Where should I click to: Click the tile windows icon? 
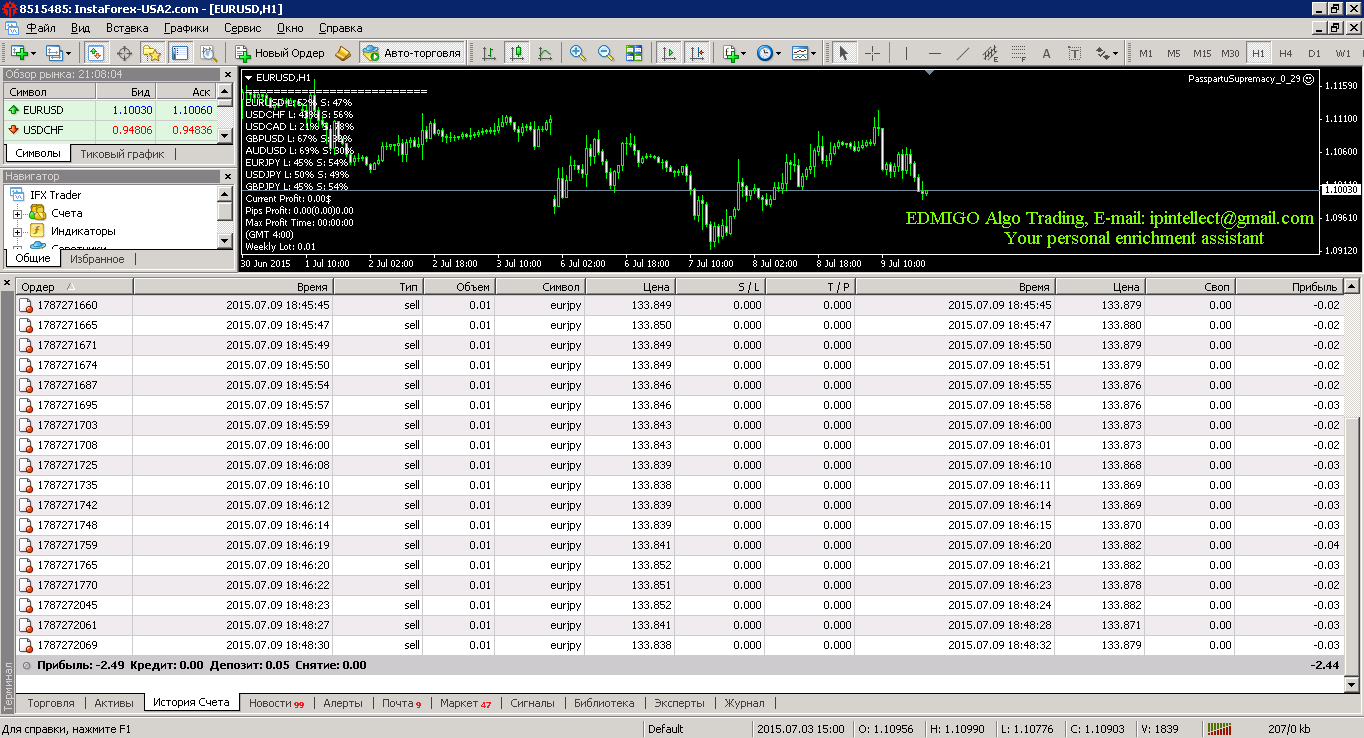pos(634,53)
